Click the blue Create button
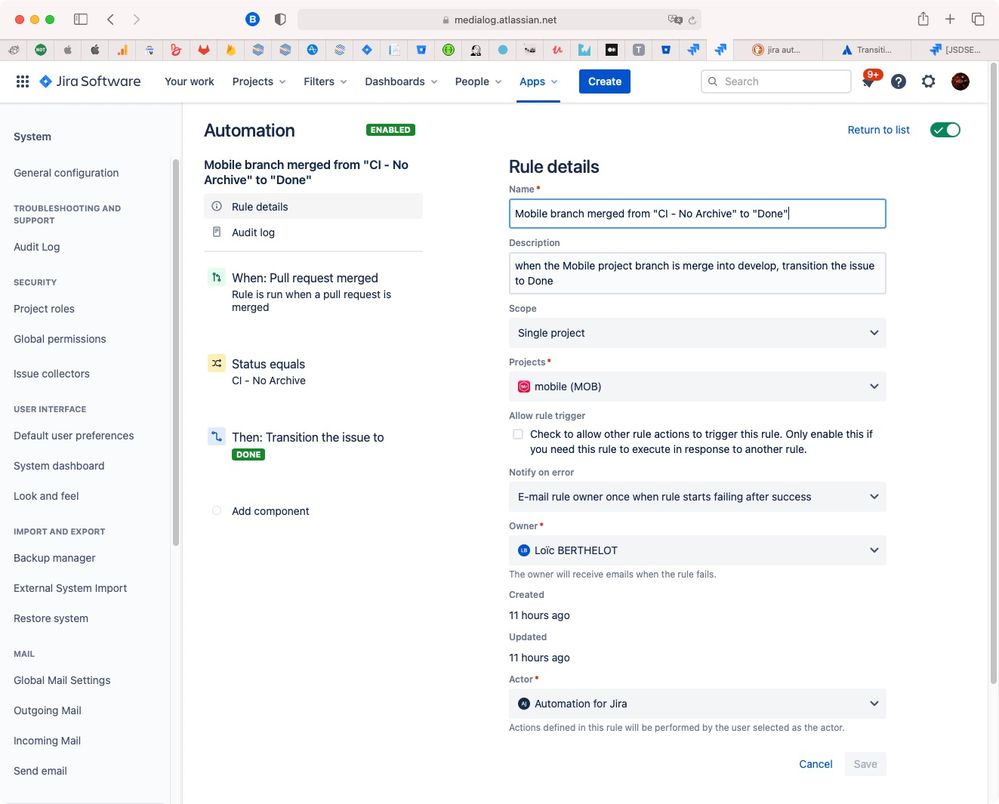This screenshot has height=804, width=999. pos(604,82)
